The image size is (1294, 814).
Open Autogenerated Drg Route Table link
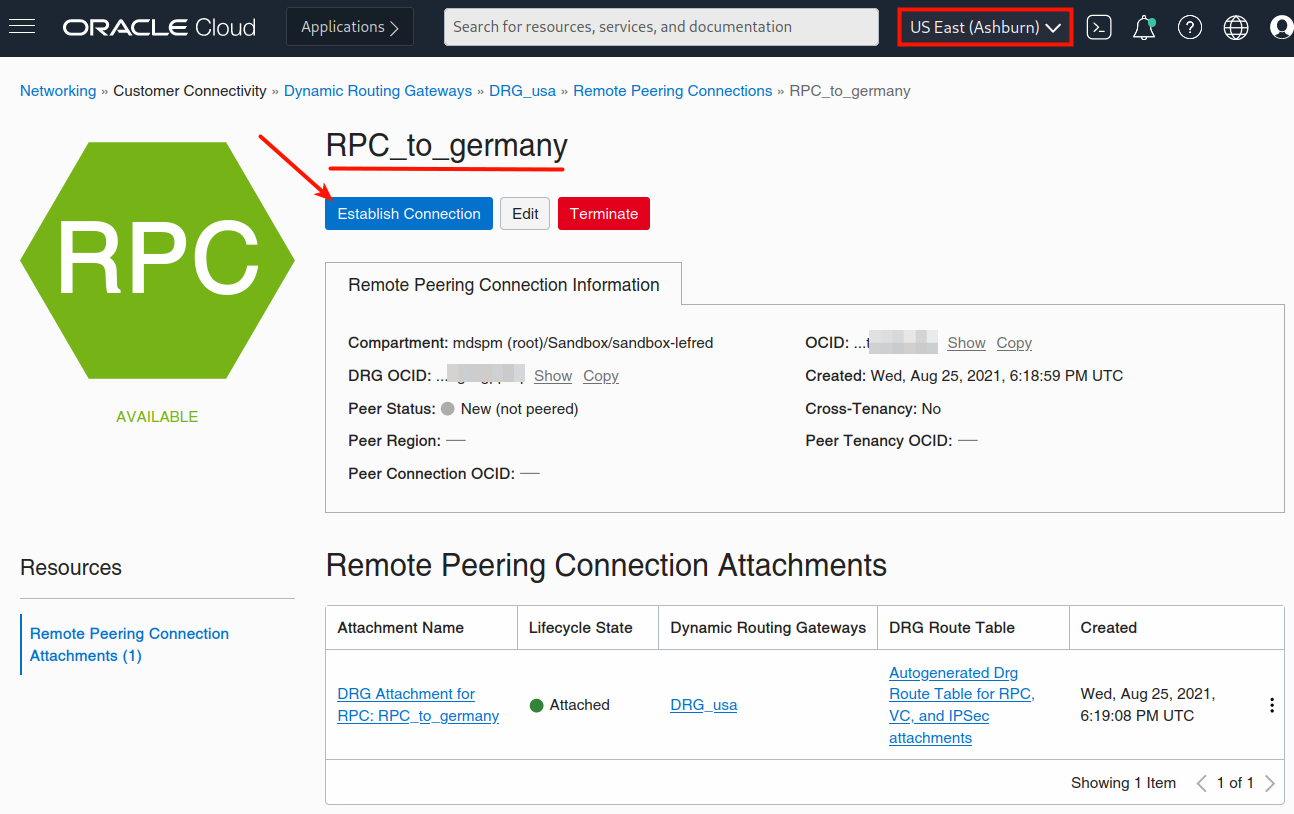pyautogui.click(x=962, y=705)
